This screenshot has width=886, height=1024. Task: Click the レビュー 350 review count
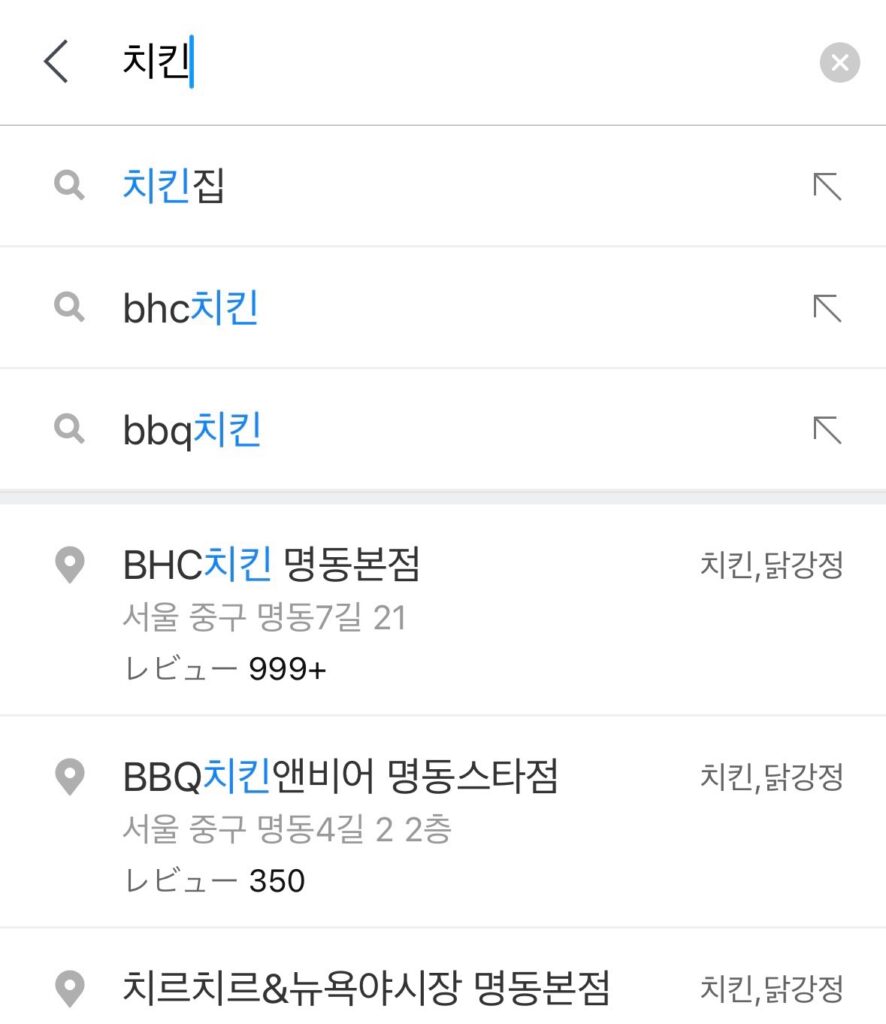tap(214, 881)
